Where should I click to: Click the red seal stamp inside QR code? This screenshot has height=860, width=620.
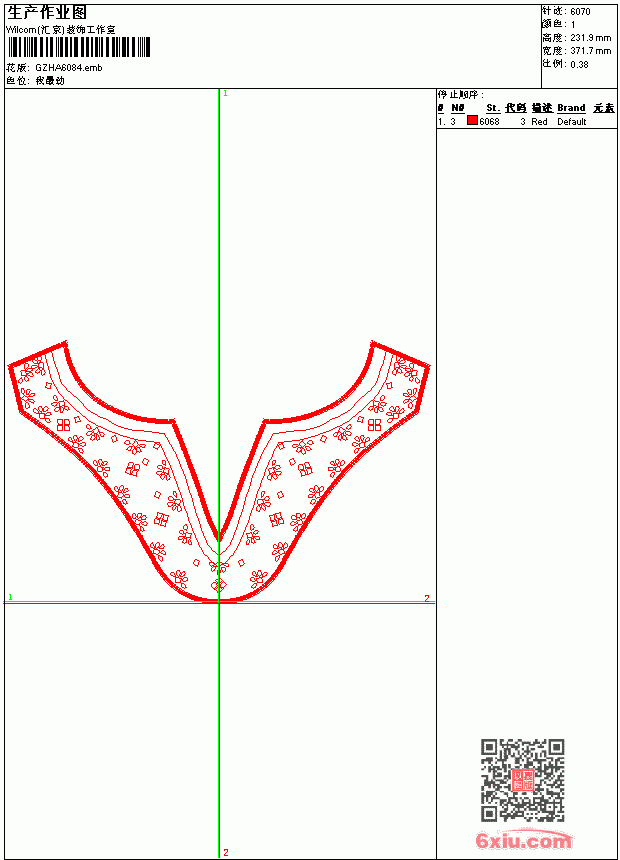523,780
